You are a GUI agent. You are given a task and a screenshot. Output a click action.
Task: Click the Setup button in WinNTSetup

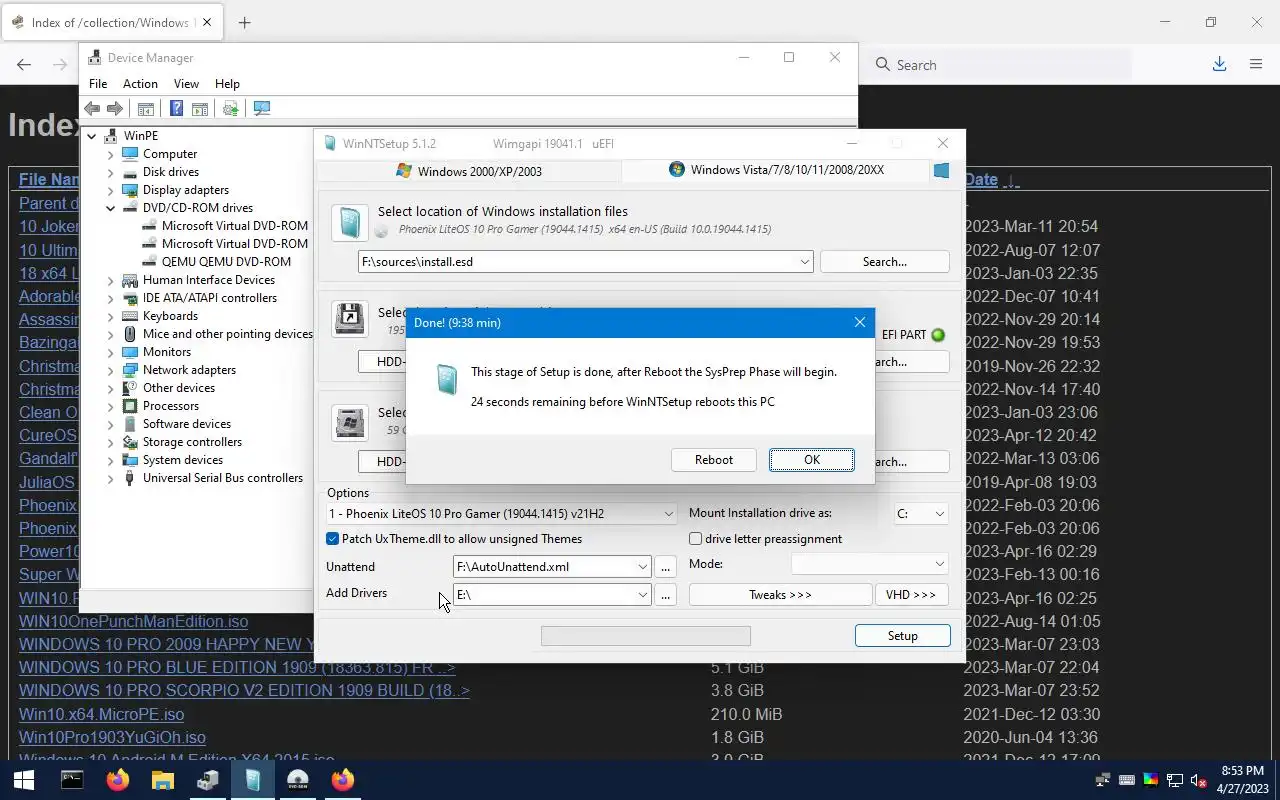coord(902,636)
